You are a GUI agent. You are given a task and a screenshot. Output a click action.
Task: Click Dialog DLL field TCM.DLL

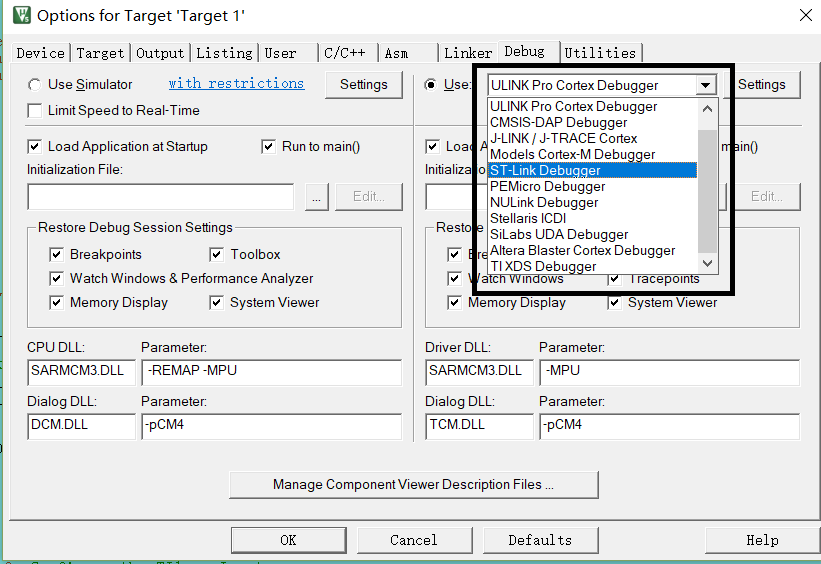tap(479, 426)
